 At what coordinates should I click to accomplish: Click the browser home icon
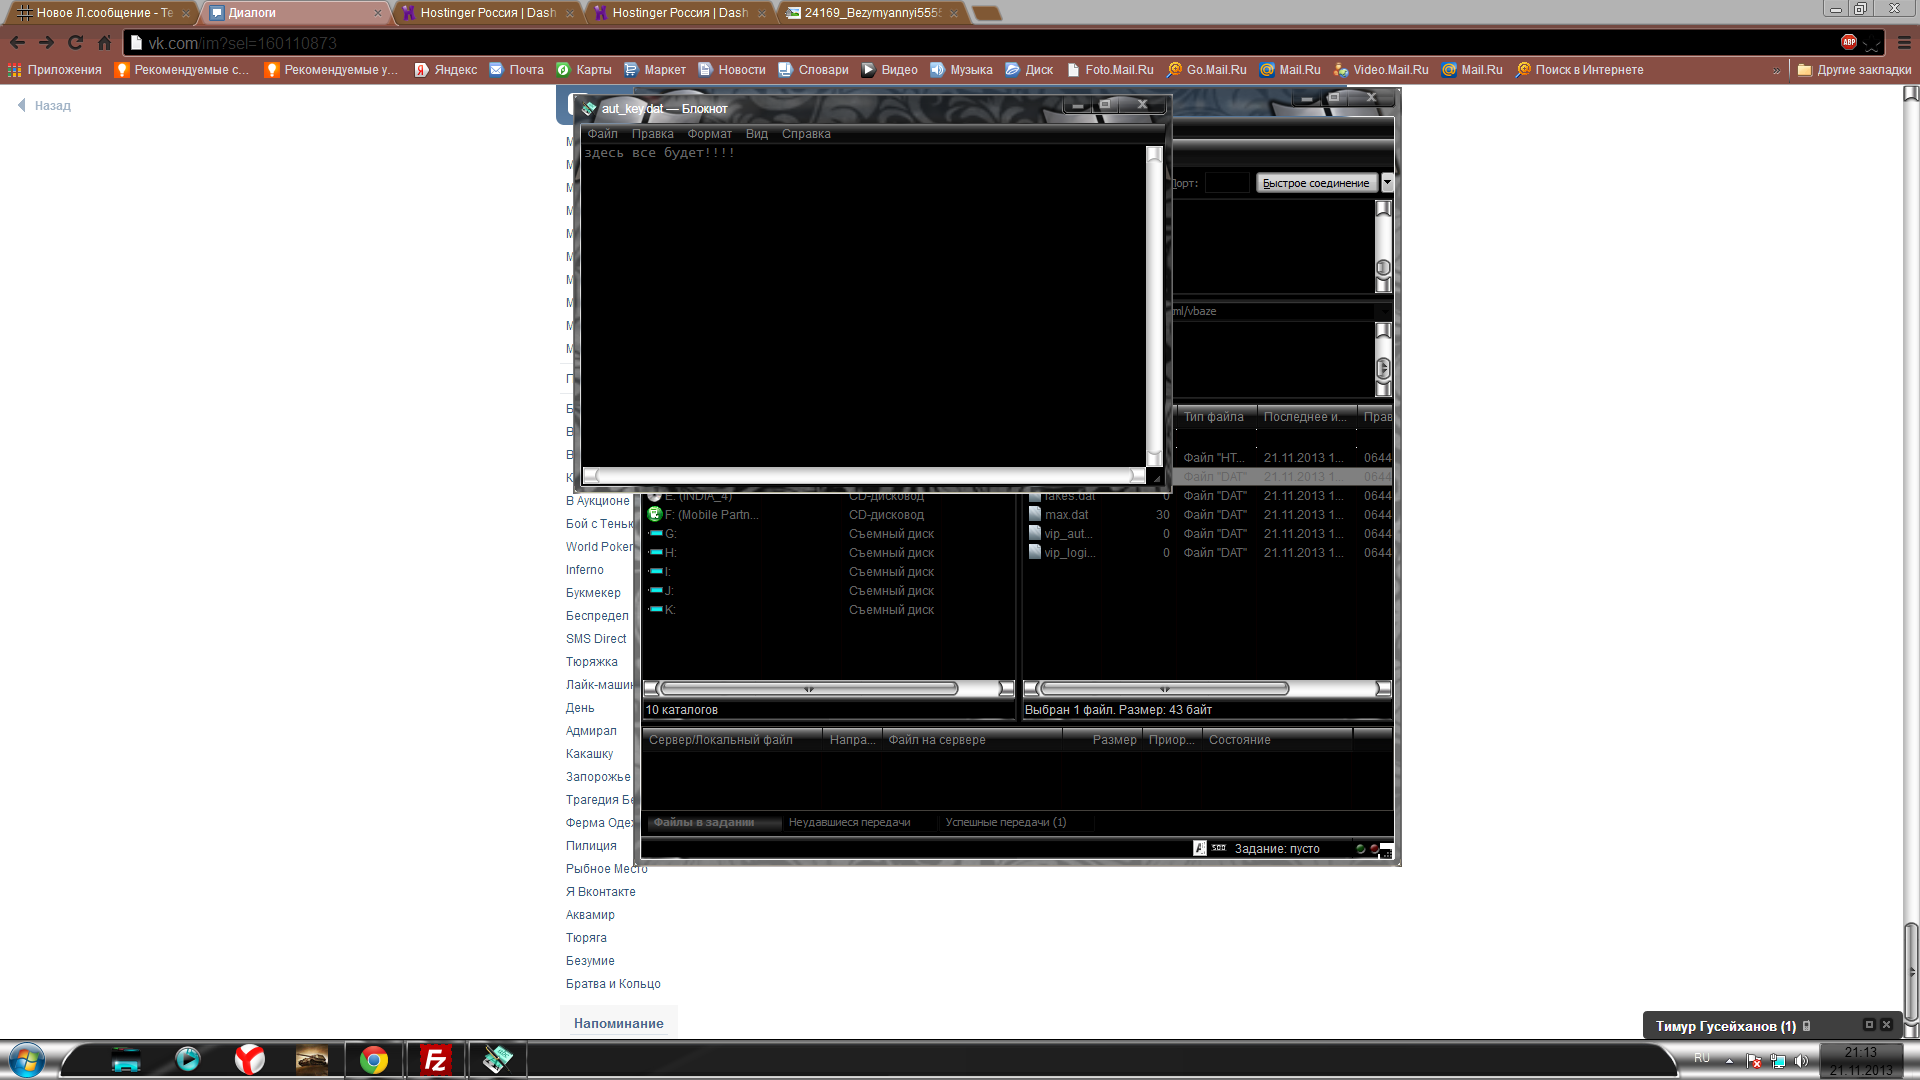point(104,43)
